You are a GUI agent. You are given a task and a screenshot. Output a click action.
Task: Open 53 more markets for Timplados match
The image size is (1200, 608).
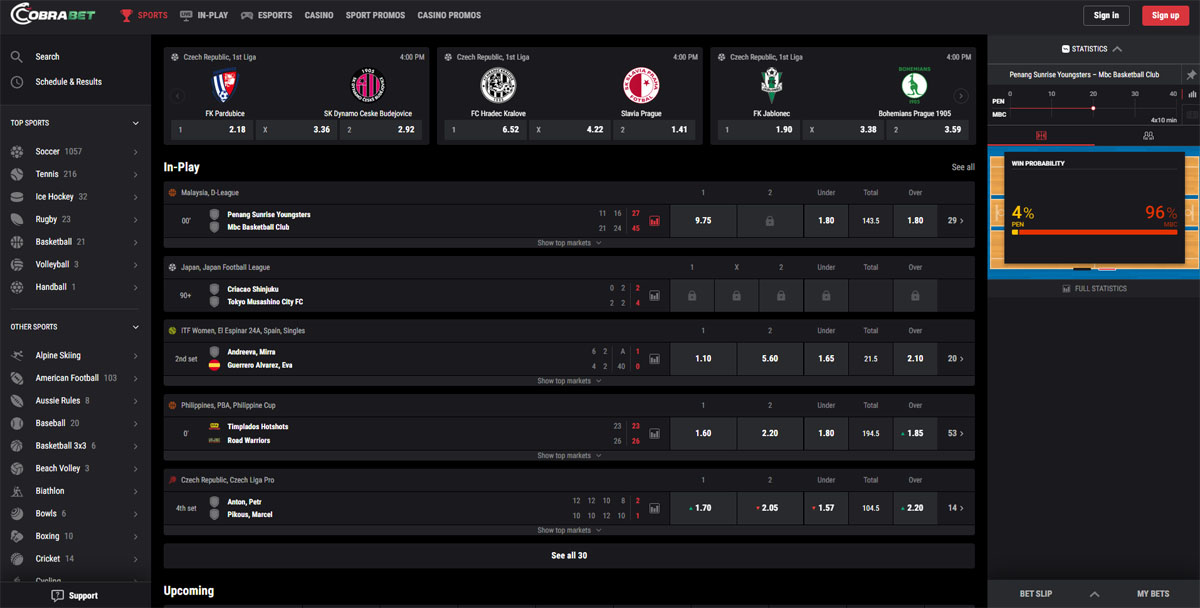(x=956, y=434)
